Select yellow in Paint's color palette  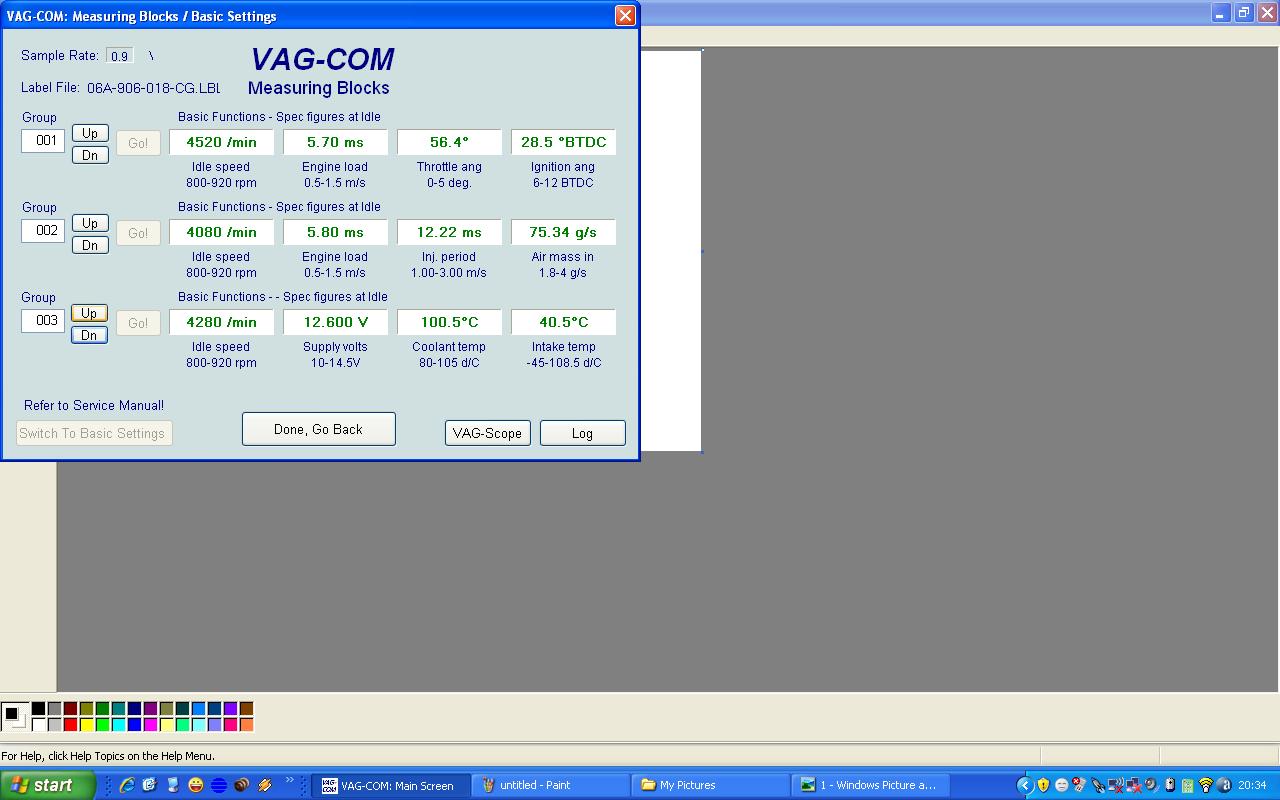tap(86, 725)
